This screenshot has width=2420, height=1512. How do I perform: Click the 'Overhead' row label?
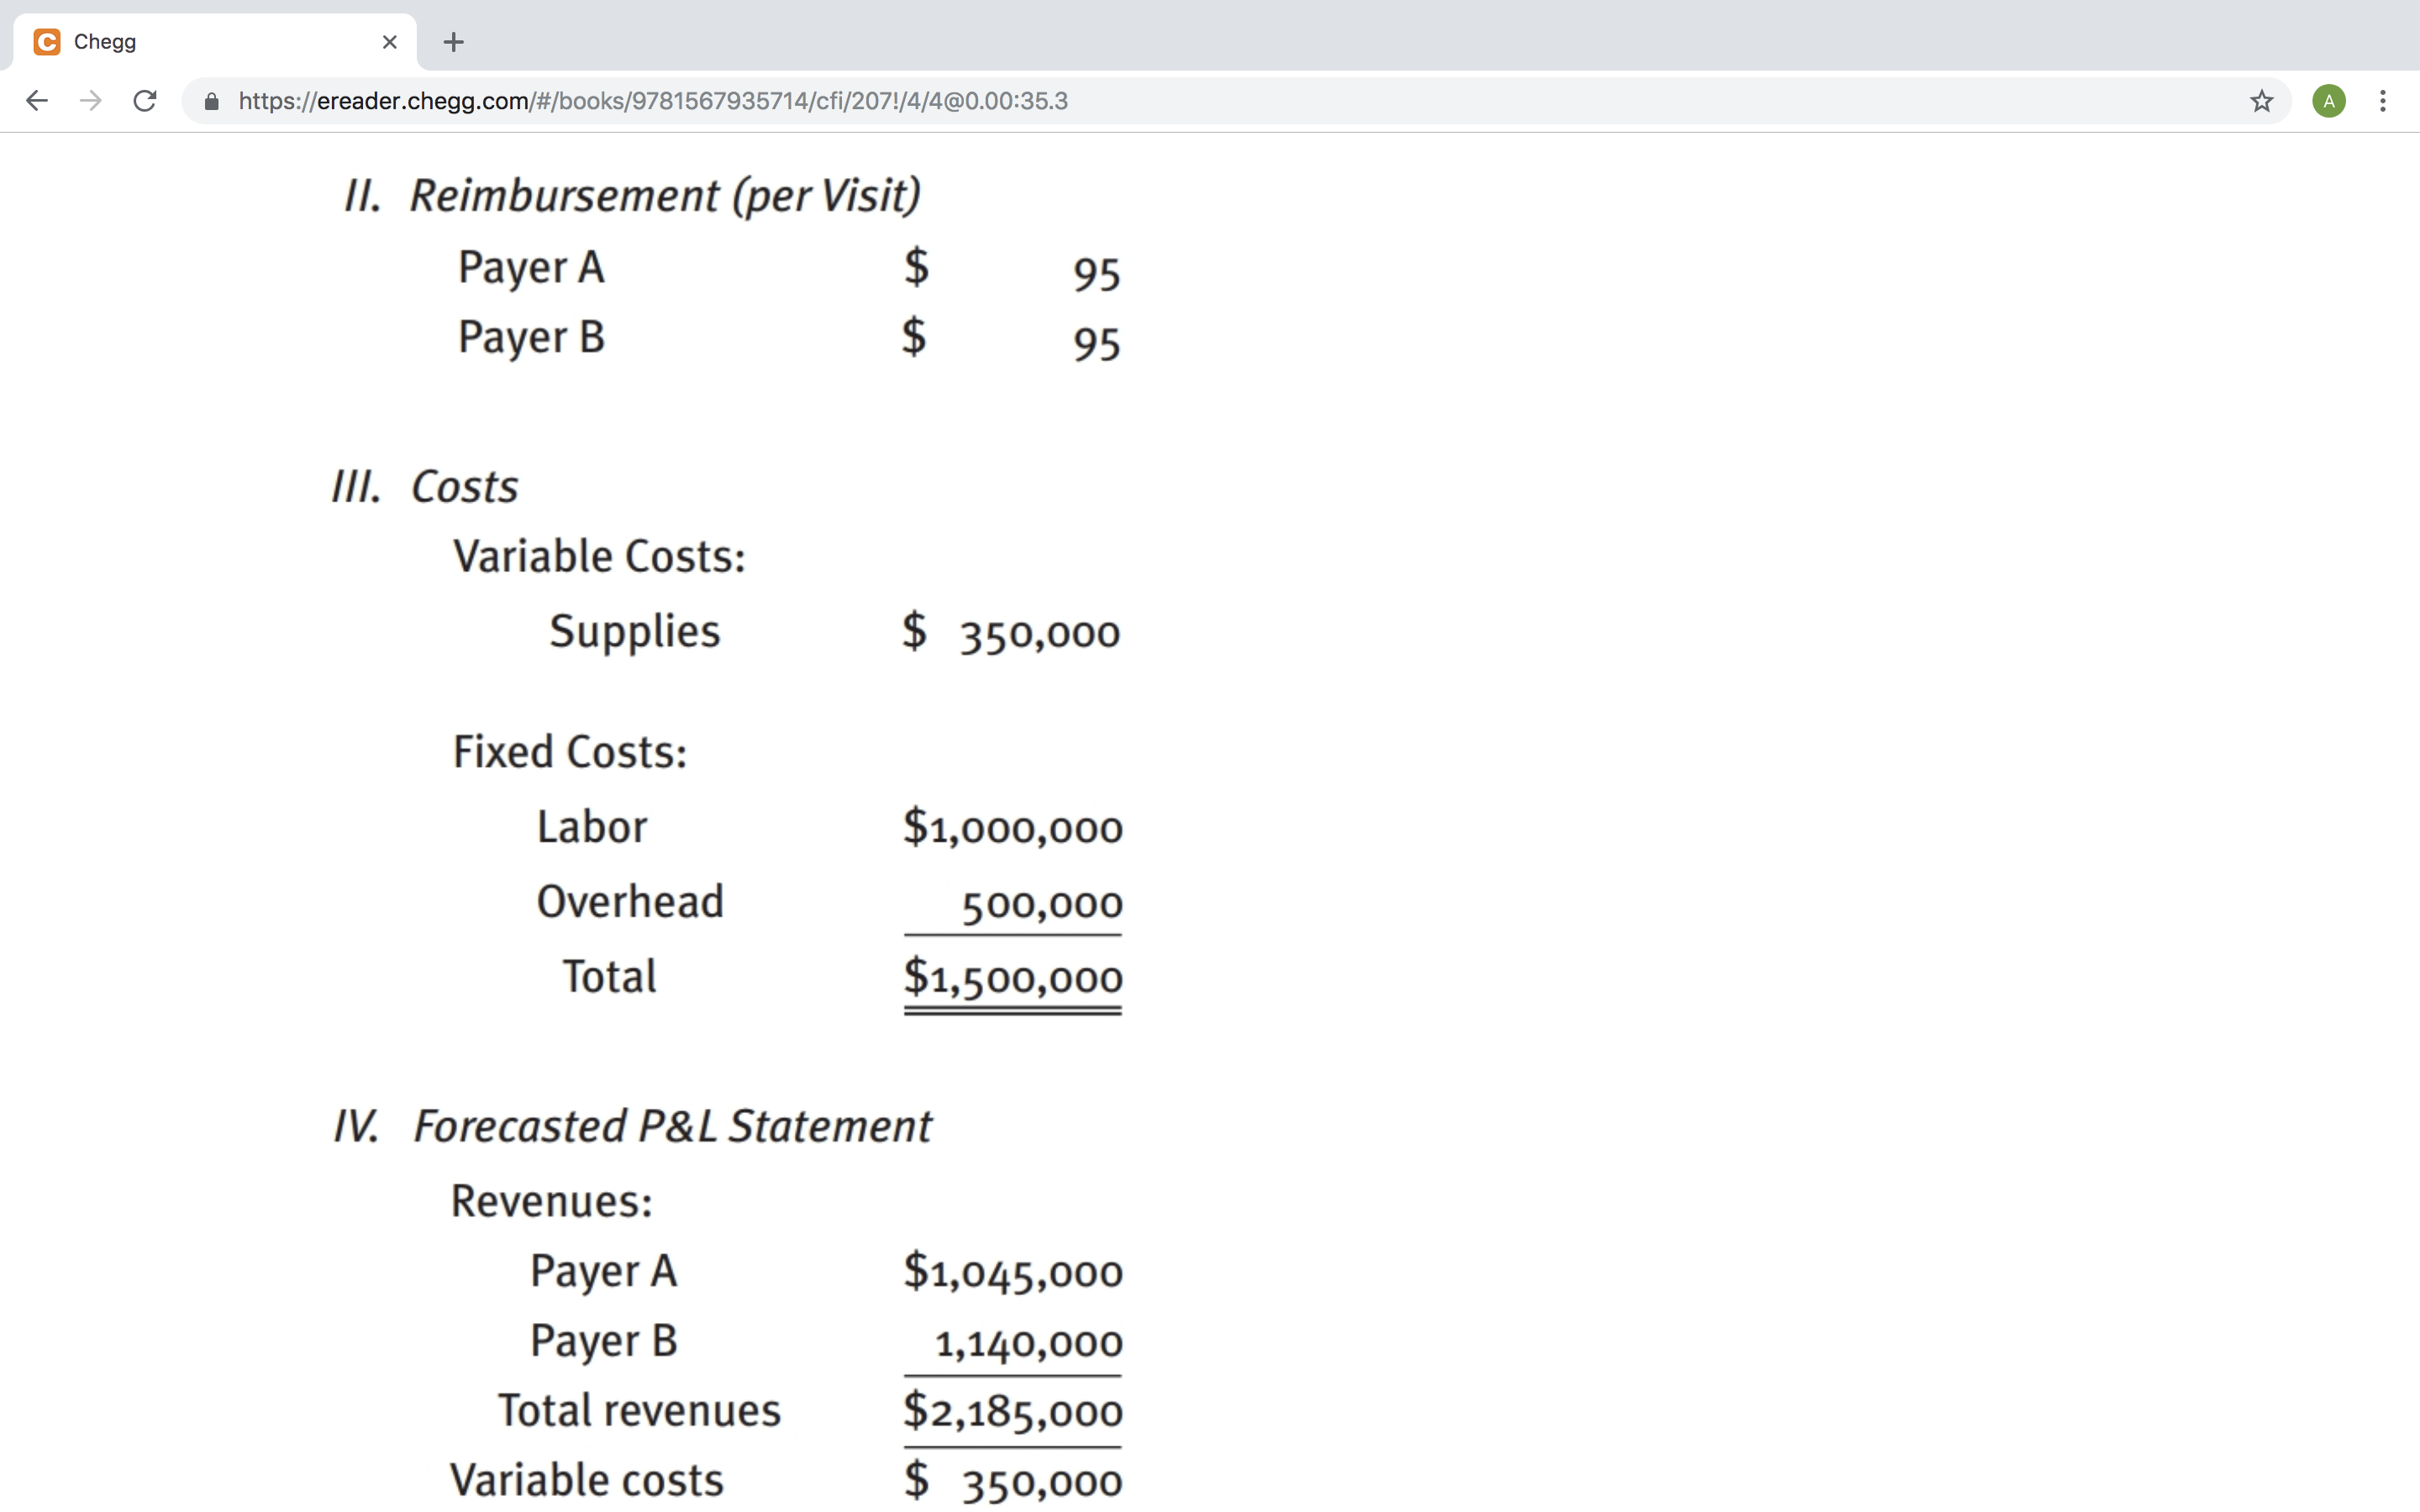(x=630, y=902)
